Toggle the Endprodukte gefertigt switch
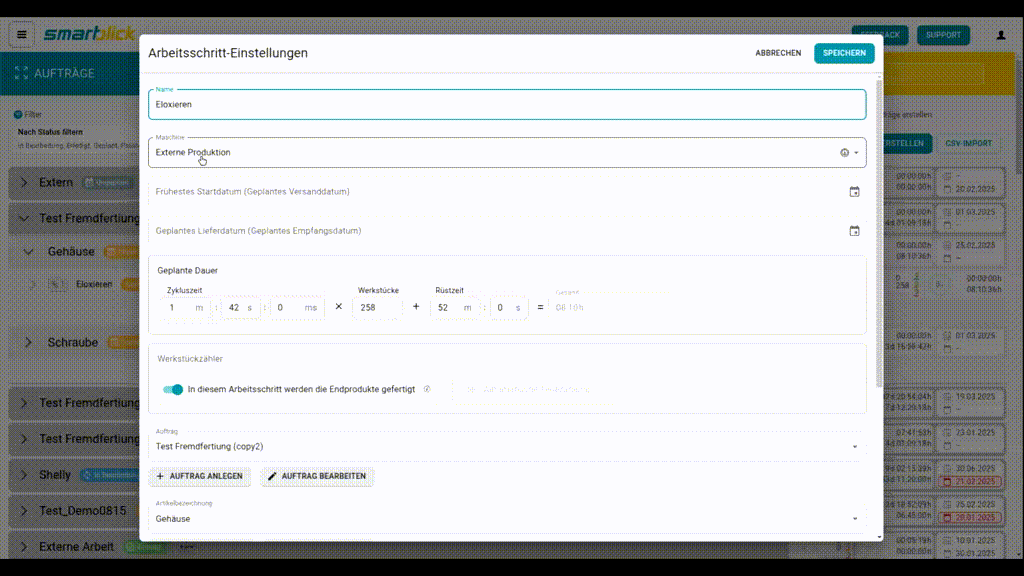Viewport: 1024px width, 576px height. tap(173, 389)
